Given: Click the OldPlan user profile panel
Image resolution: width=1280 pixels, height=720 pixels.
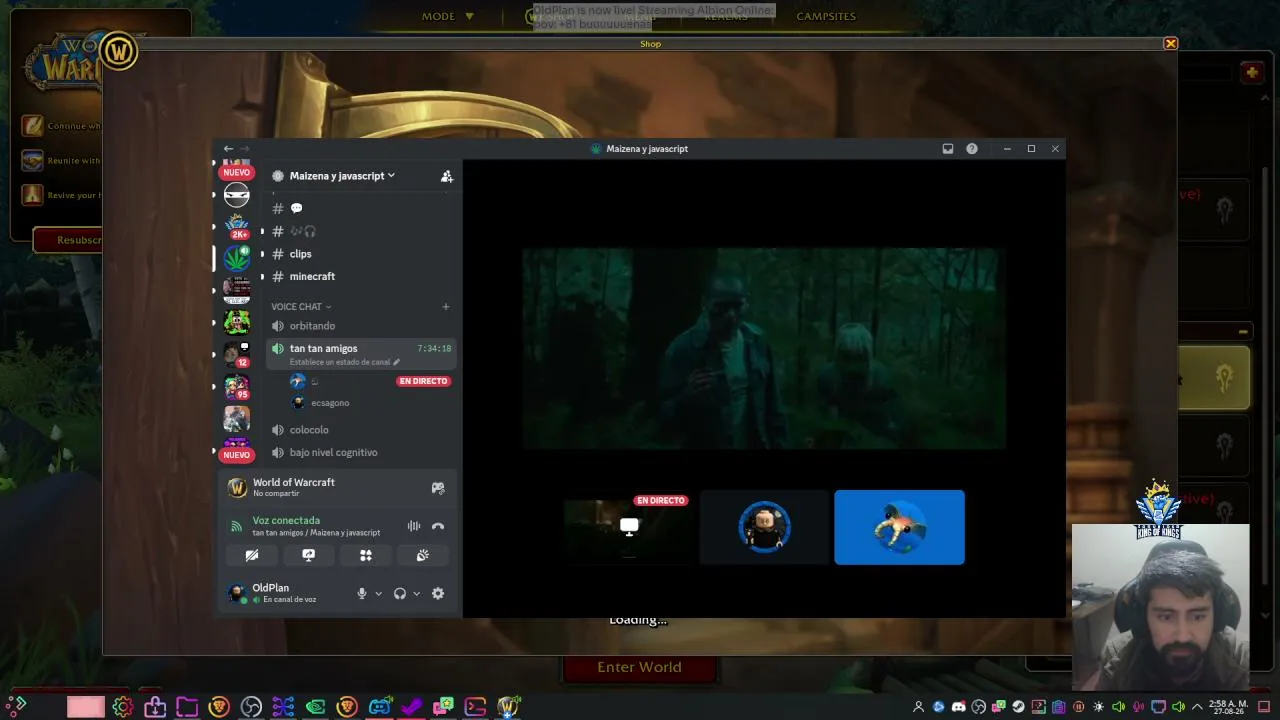Looking at the screenshot, I should point(285,594).
